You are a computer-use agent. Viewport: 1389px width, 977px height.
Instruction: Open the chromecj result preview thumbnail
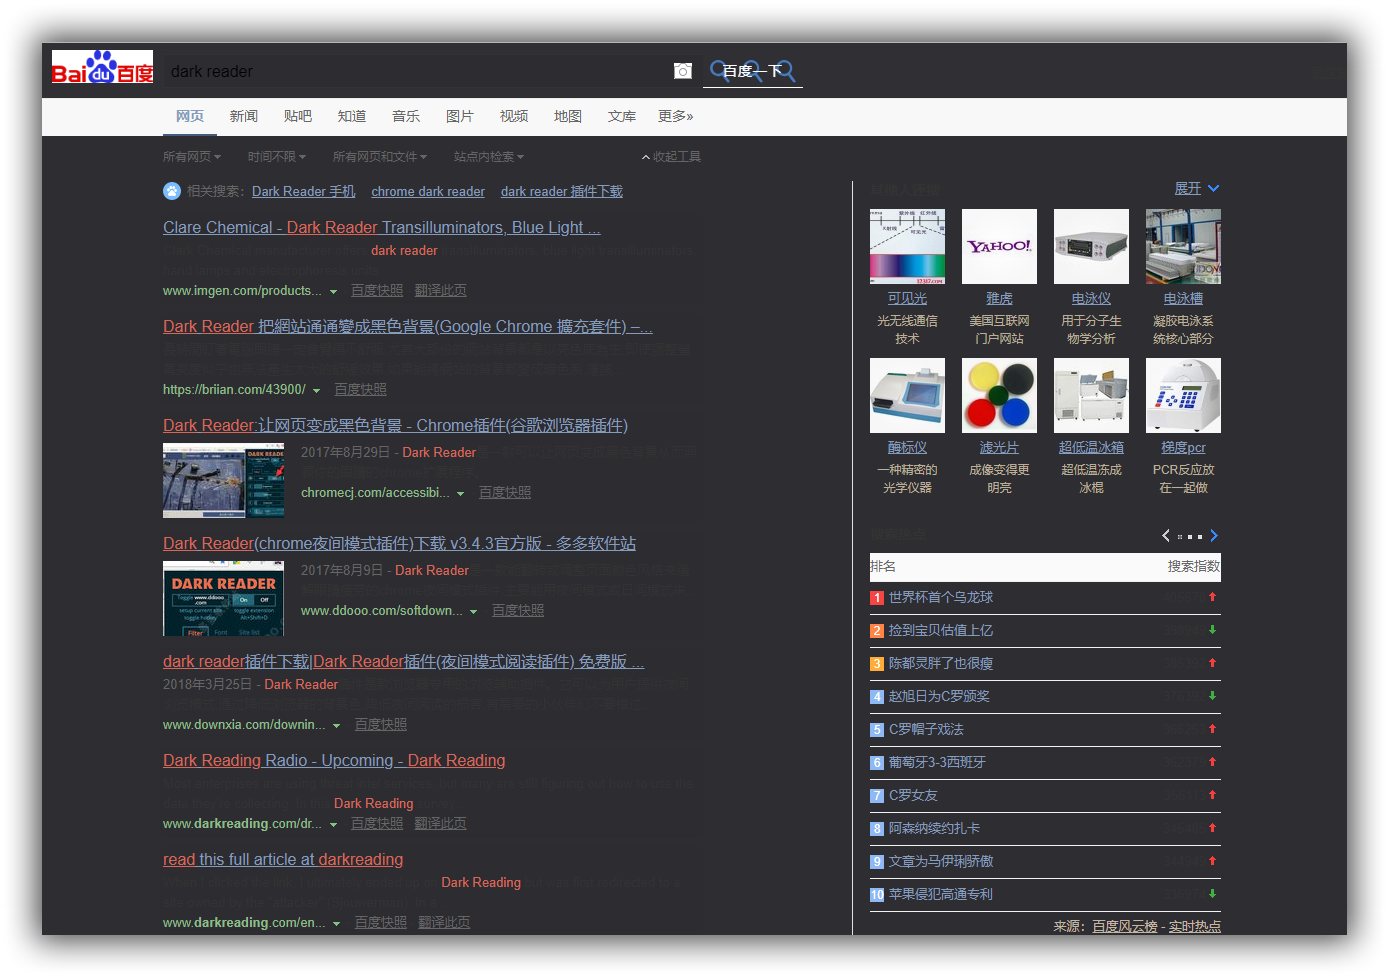point(224,481)
